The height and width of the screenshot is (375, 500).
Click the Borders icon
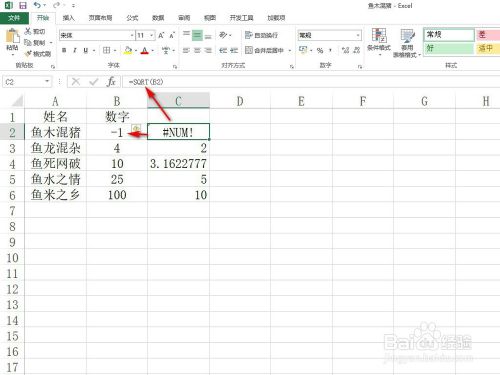[106, 50]
